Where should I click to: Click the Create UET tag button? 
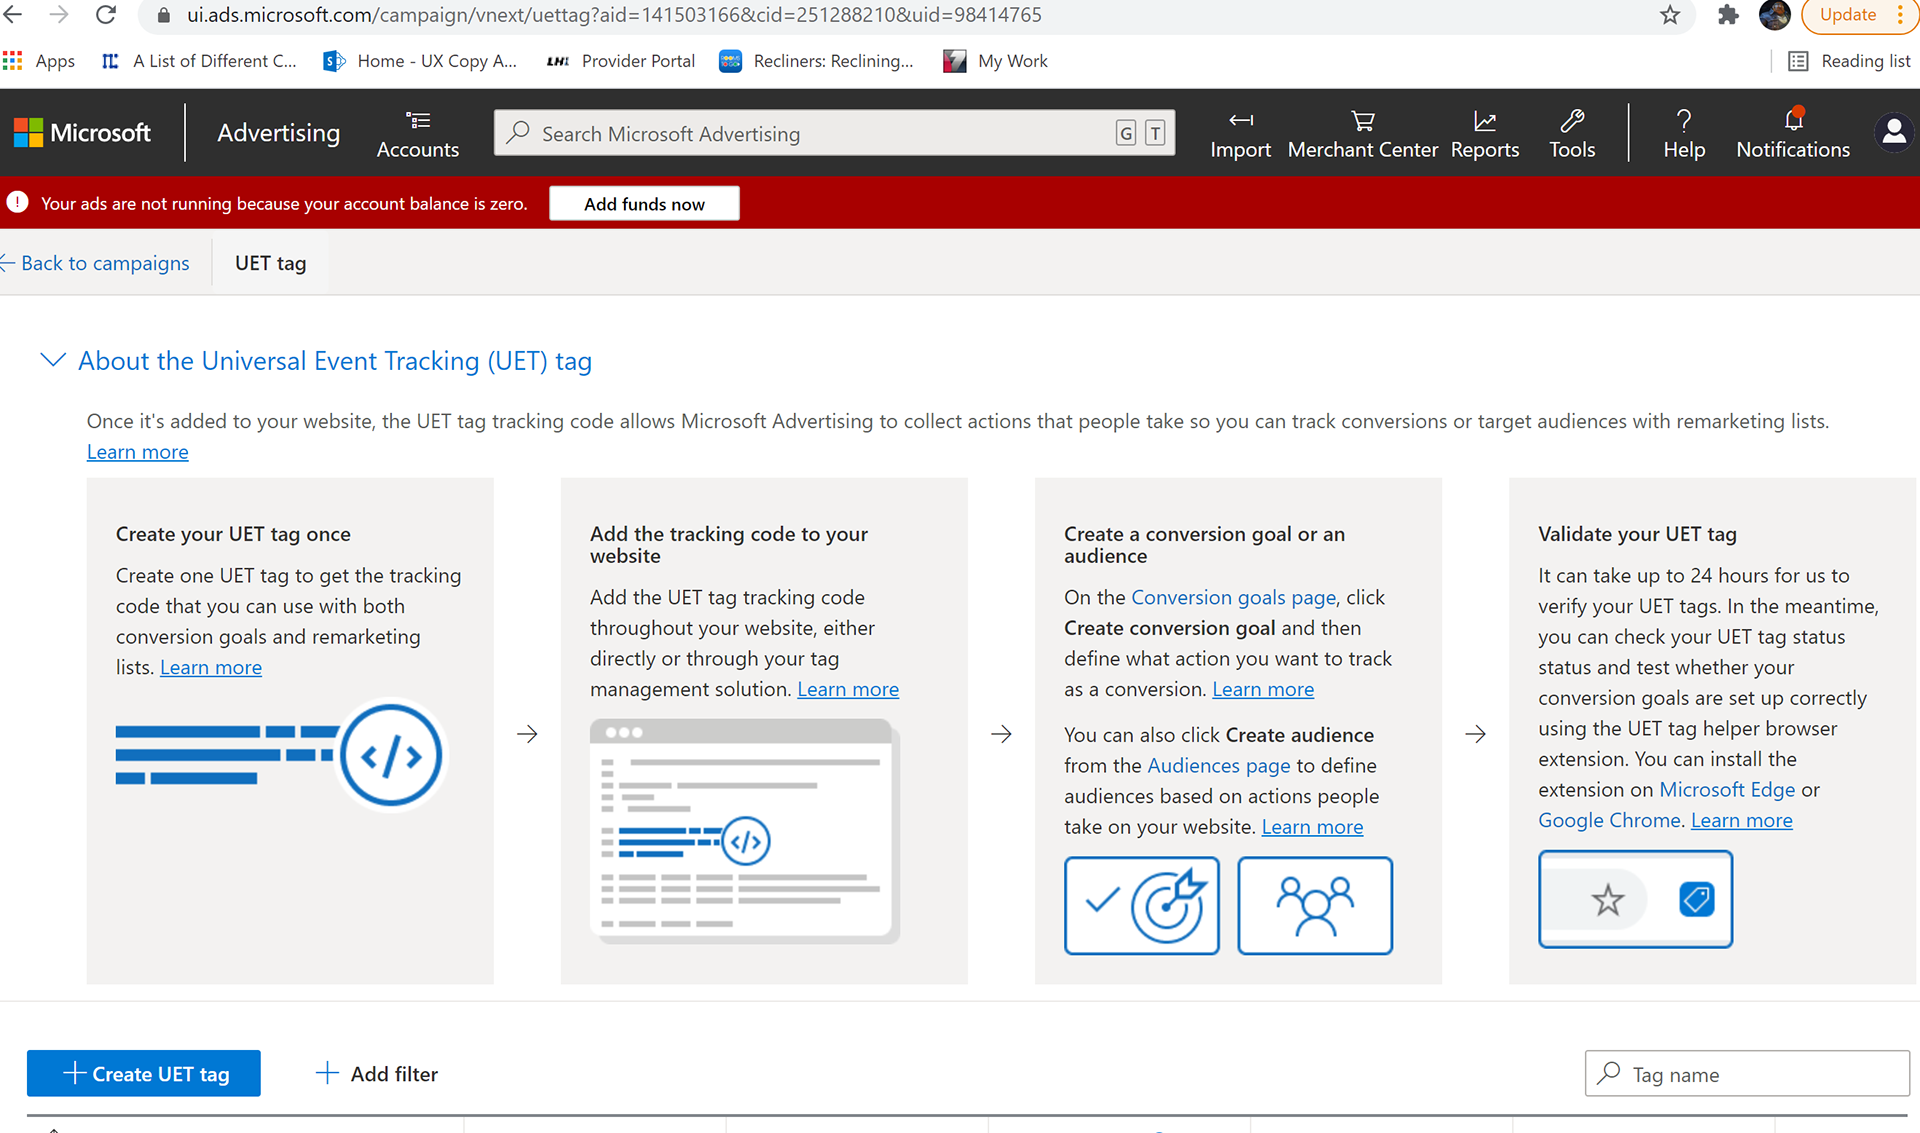click(144, 1073)
